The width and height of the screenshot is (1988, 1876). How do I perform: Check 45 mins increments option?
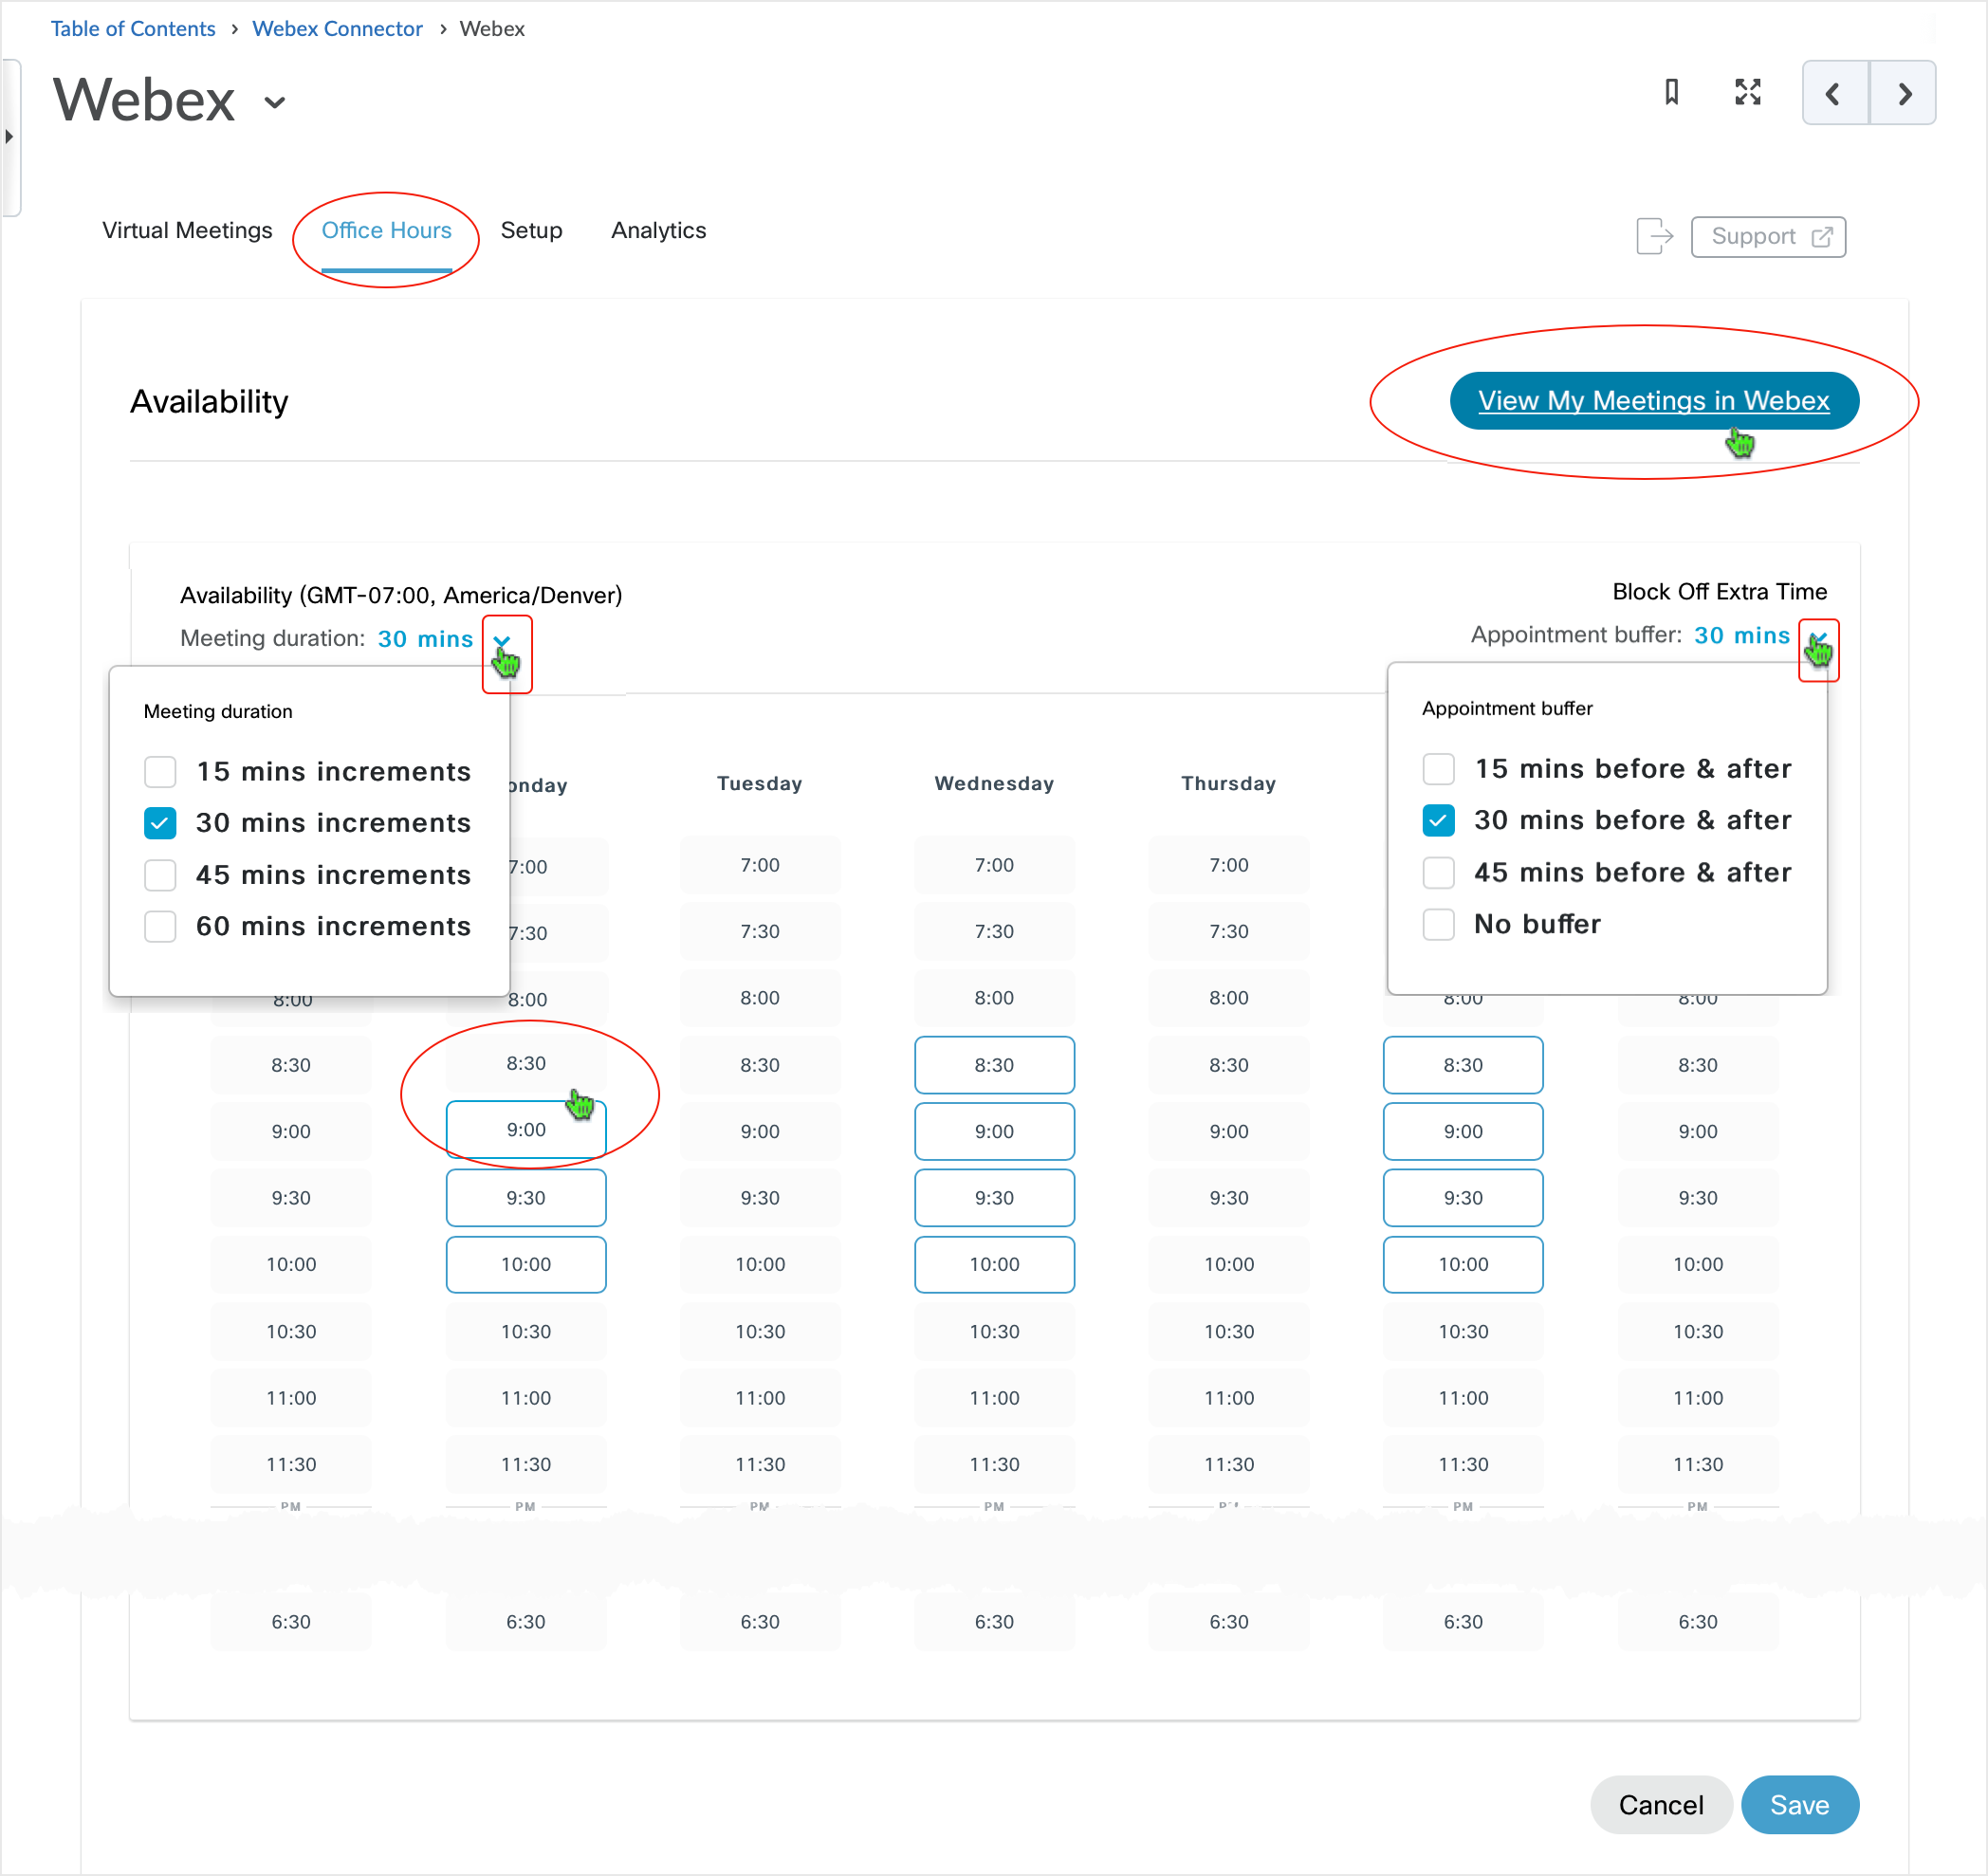pos(160,875)
